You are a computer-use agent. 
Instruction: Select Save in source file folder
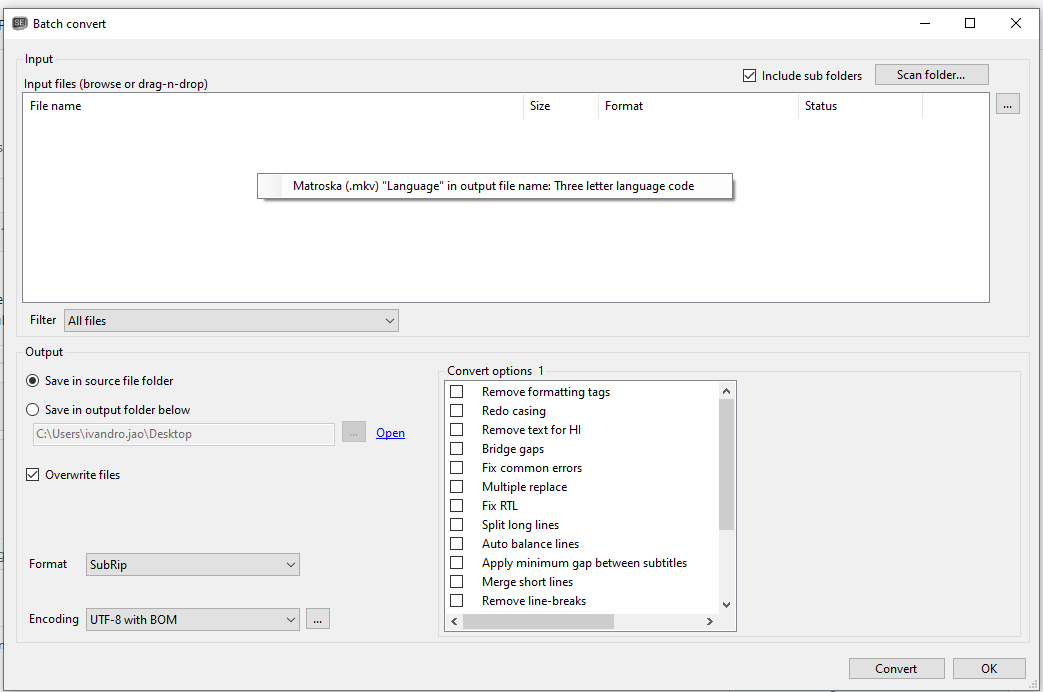pyautogui.click(x=31, y=380)
